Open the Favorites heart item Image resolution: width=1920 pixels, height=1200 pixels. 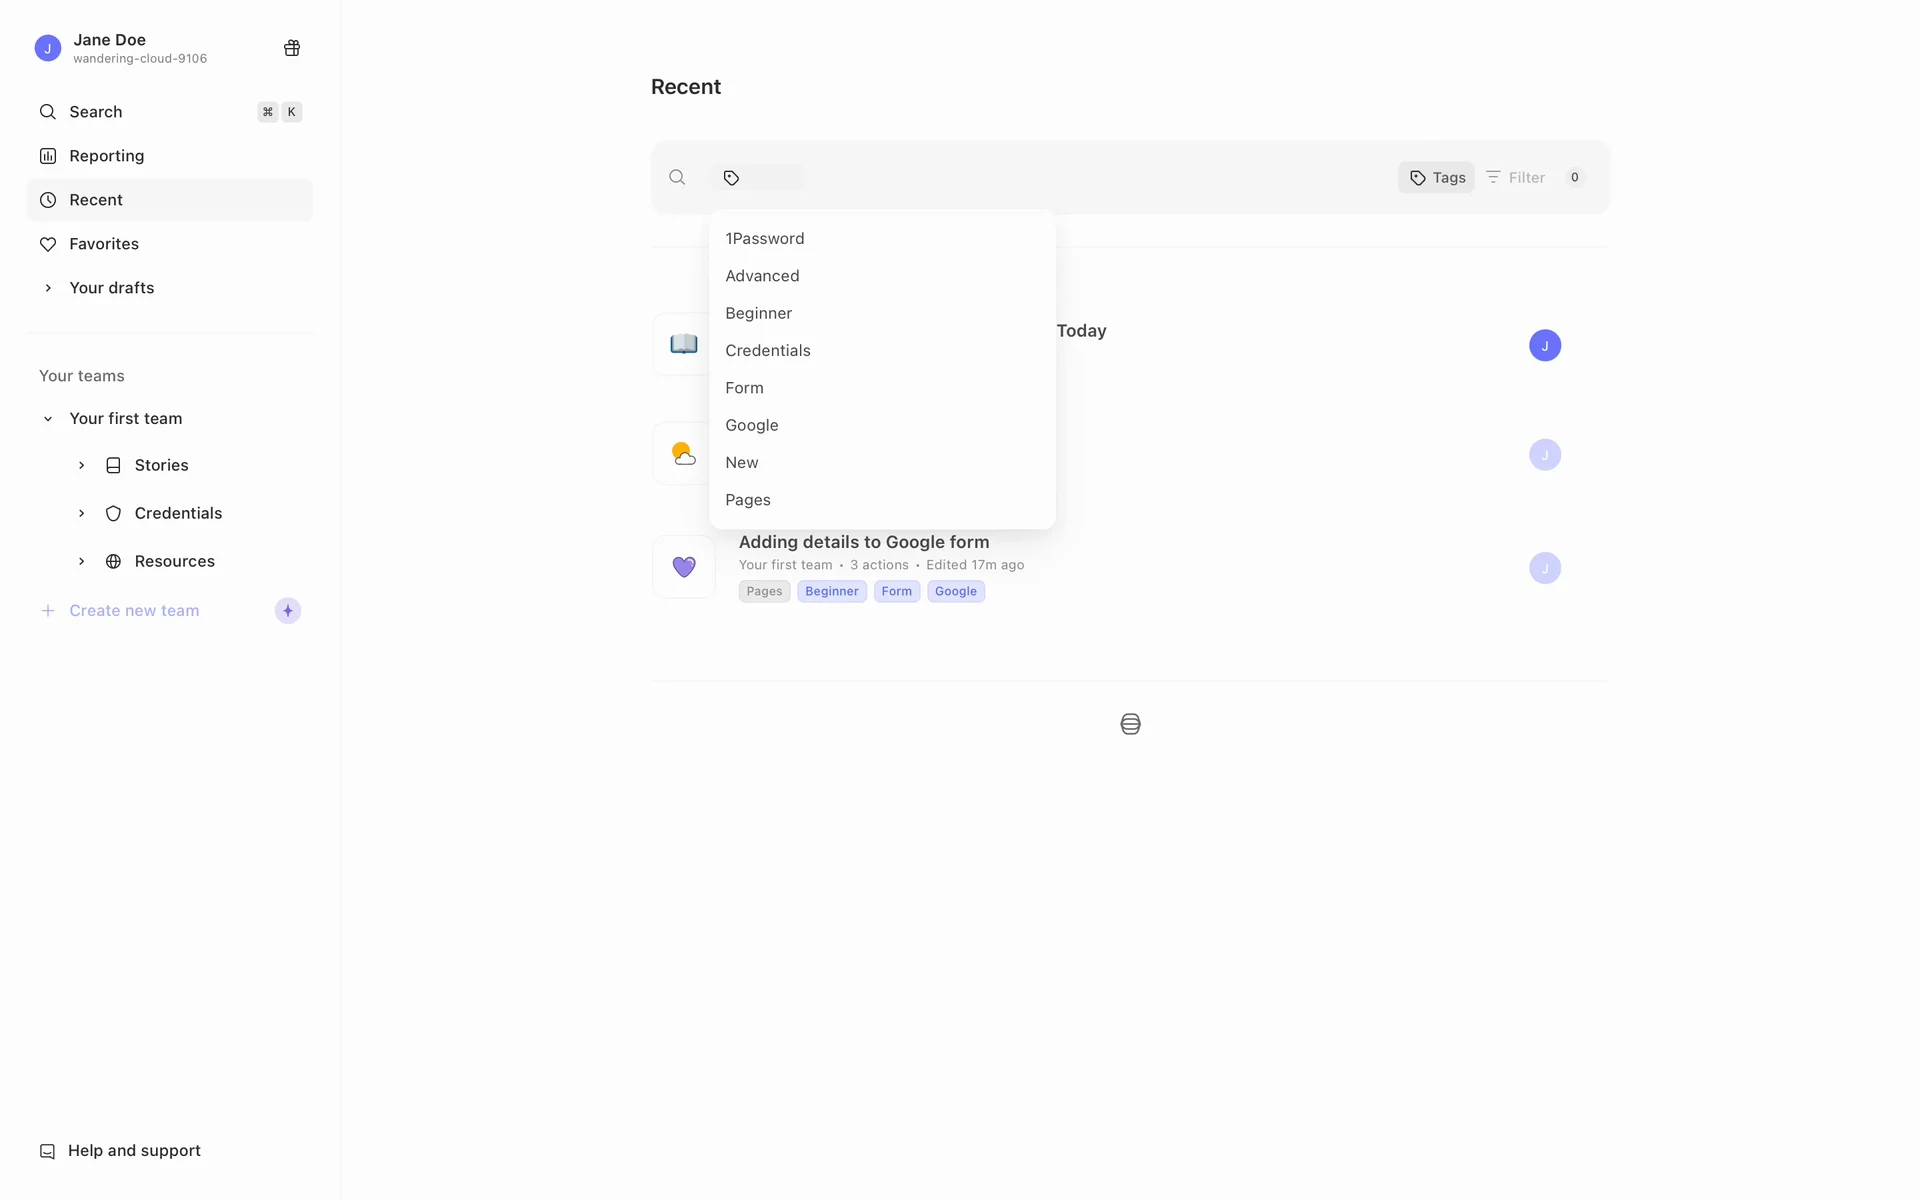tap(103, 244)
